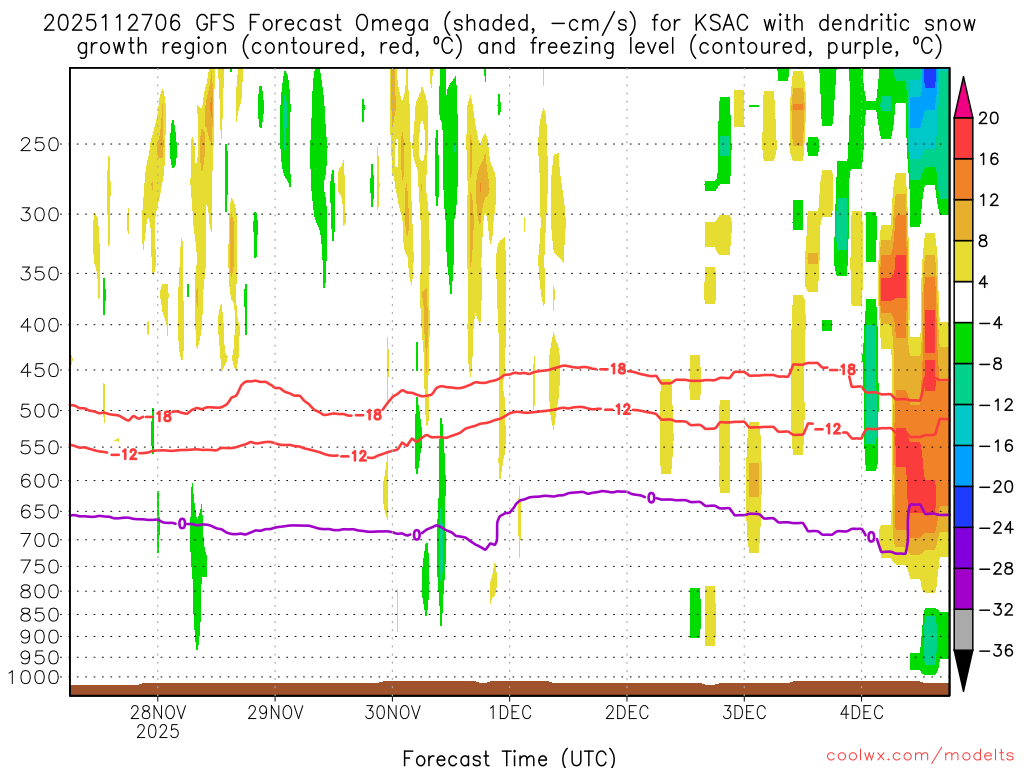Click the 500 pressure level label
The height and width of the screenshot is (768, 1024).
tap(40, 411)
